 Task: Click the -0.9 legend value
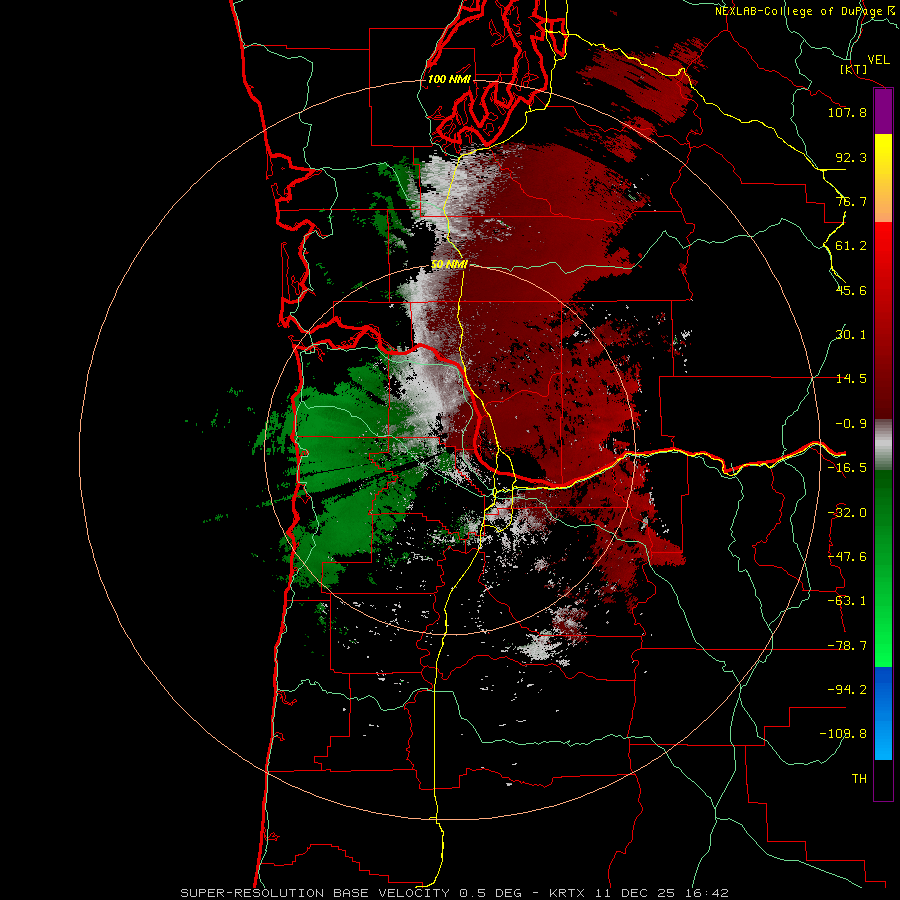(x=851, y=424)
